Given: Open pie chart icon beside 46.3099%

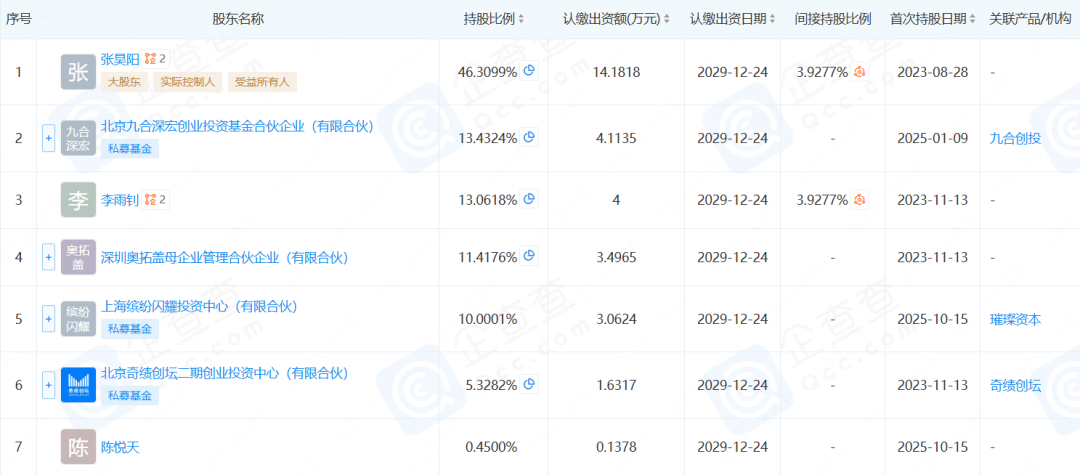Looking at the screenshot, I should [x=529, y=70].
